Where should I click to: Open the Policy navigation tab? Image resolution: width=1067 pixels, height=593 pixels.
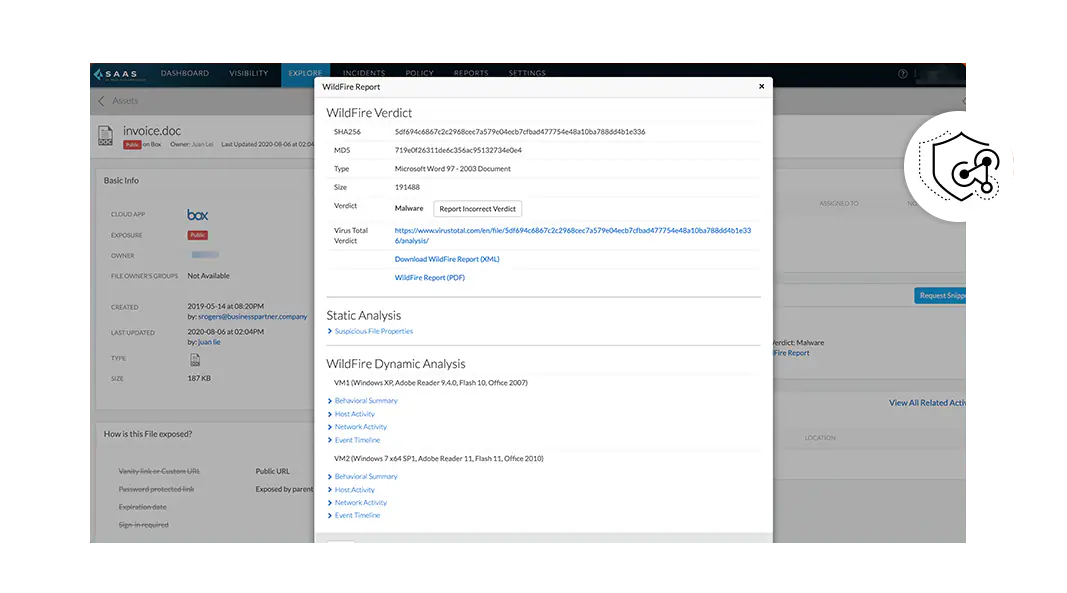(419, 74)
